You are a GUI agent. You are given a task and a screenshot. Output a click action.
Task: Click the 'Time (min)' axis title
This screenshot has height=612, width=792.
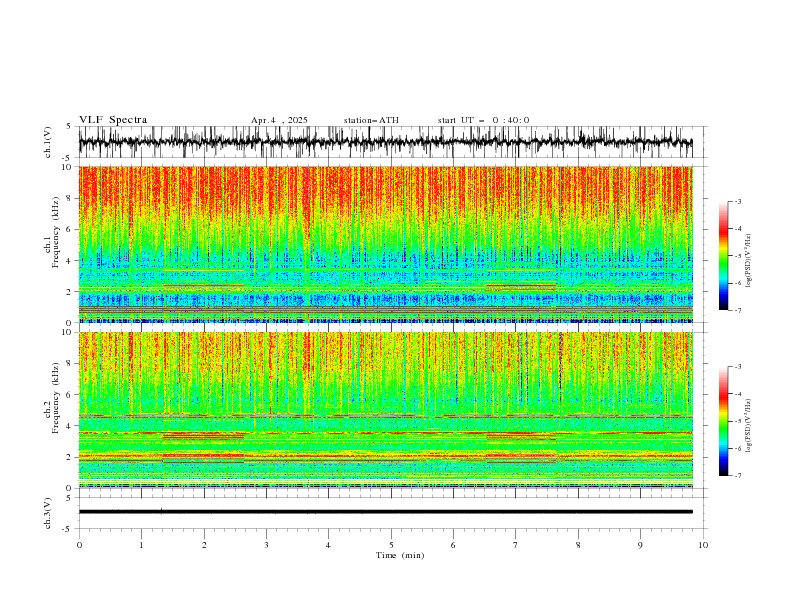point(400,555)
